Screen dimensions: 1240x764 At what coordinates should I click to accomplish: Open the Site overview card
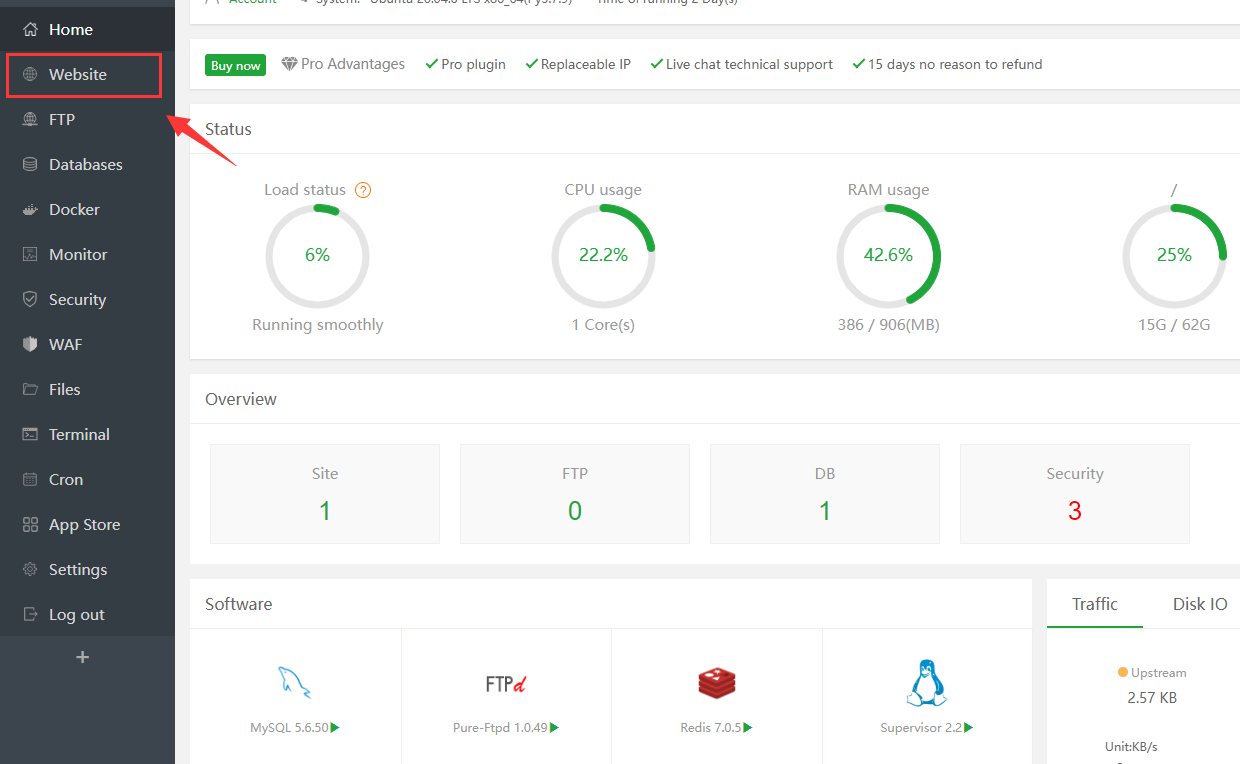pos(324,494)
